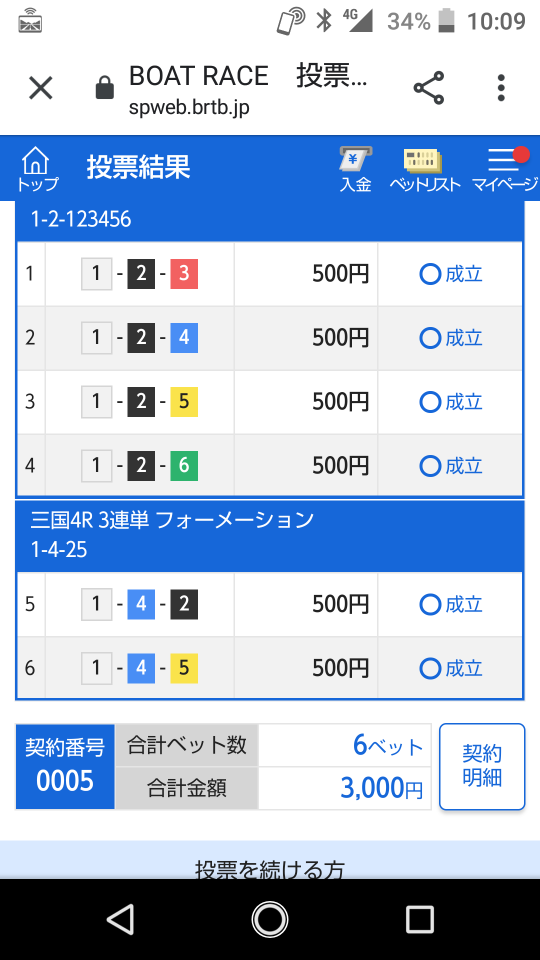Select the 成立 circle for bet 1-4-5
Image resolution: width=540 pixels, height=960 pixels.
[430, 669]
